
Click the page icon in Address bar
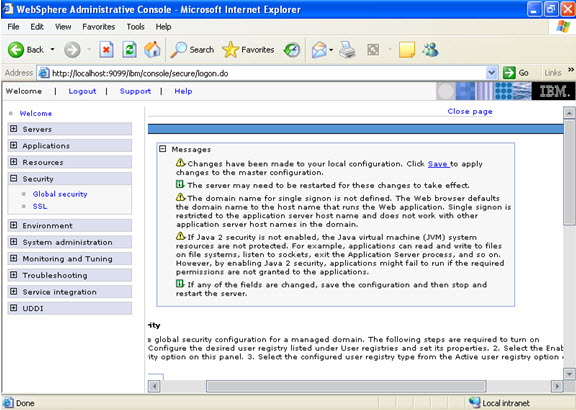(x=44, y=73)
